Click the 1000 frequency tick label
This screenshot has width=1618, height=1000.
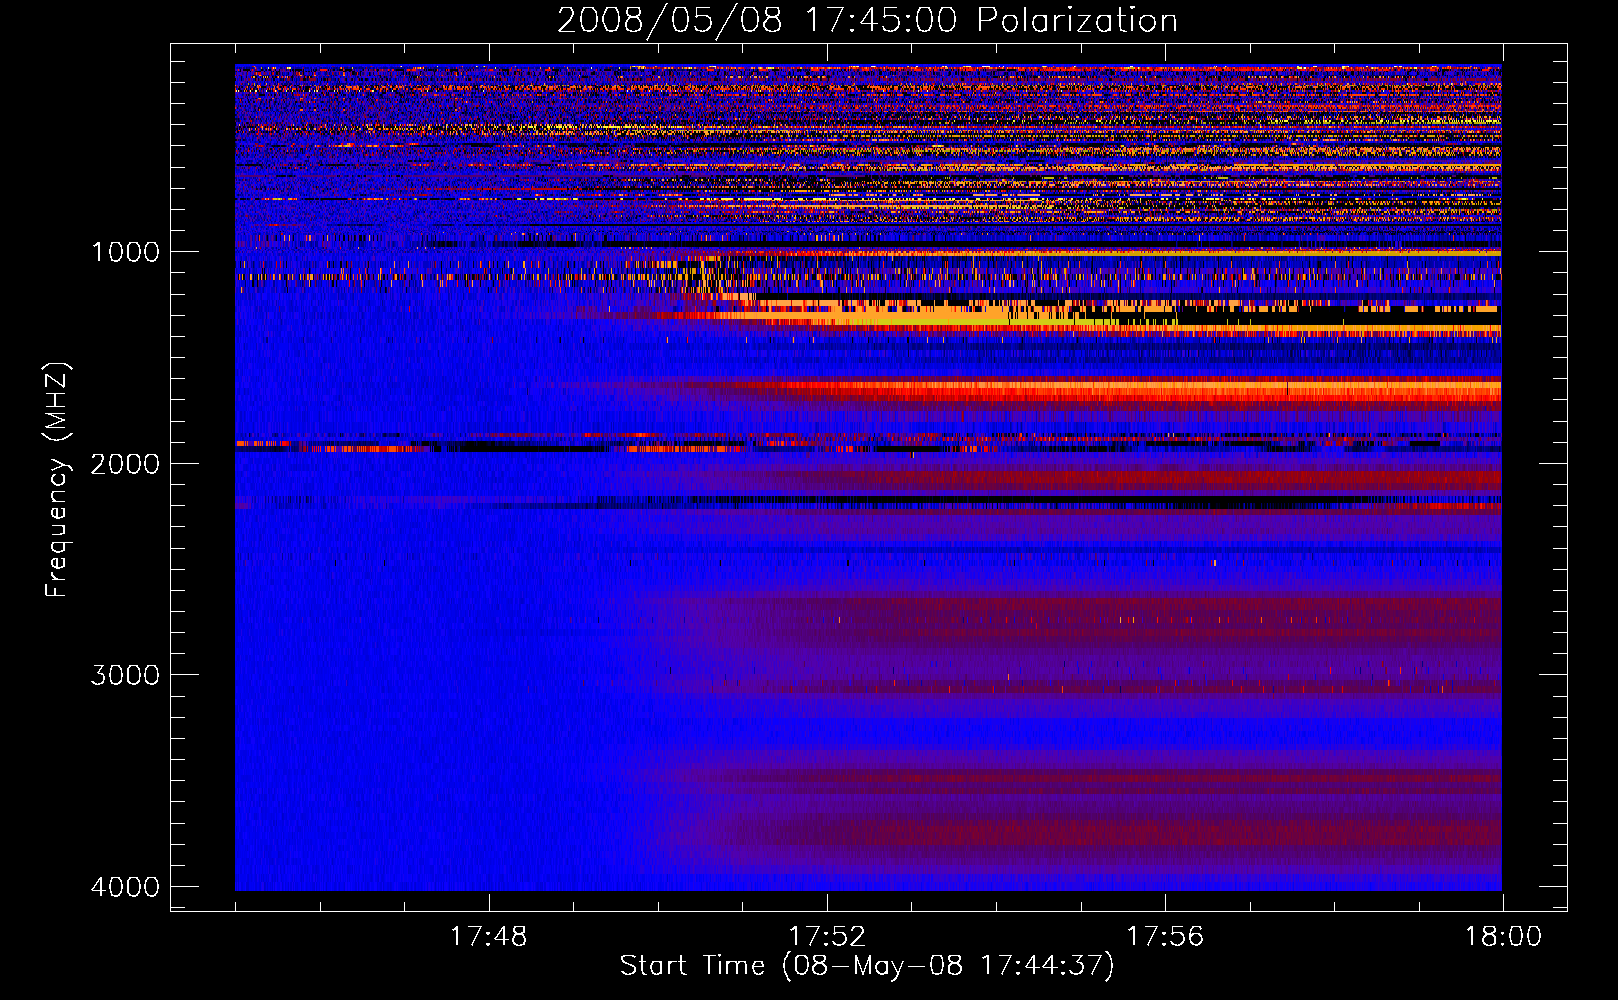click(125, 251)
